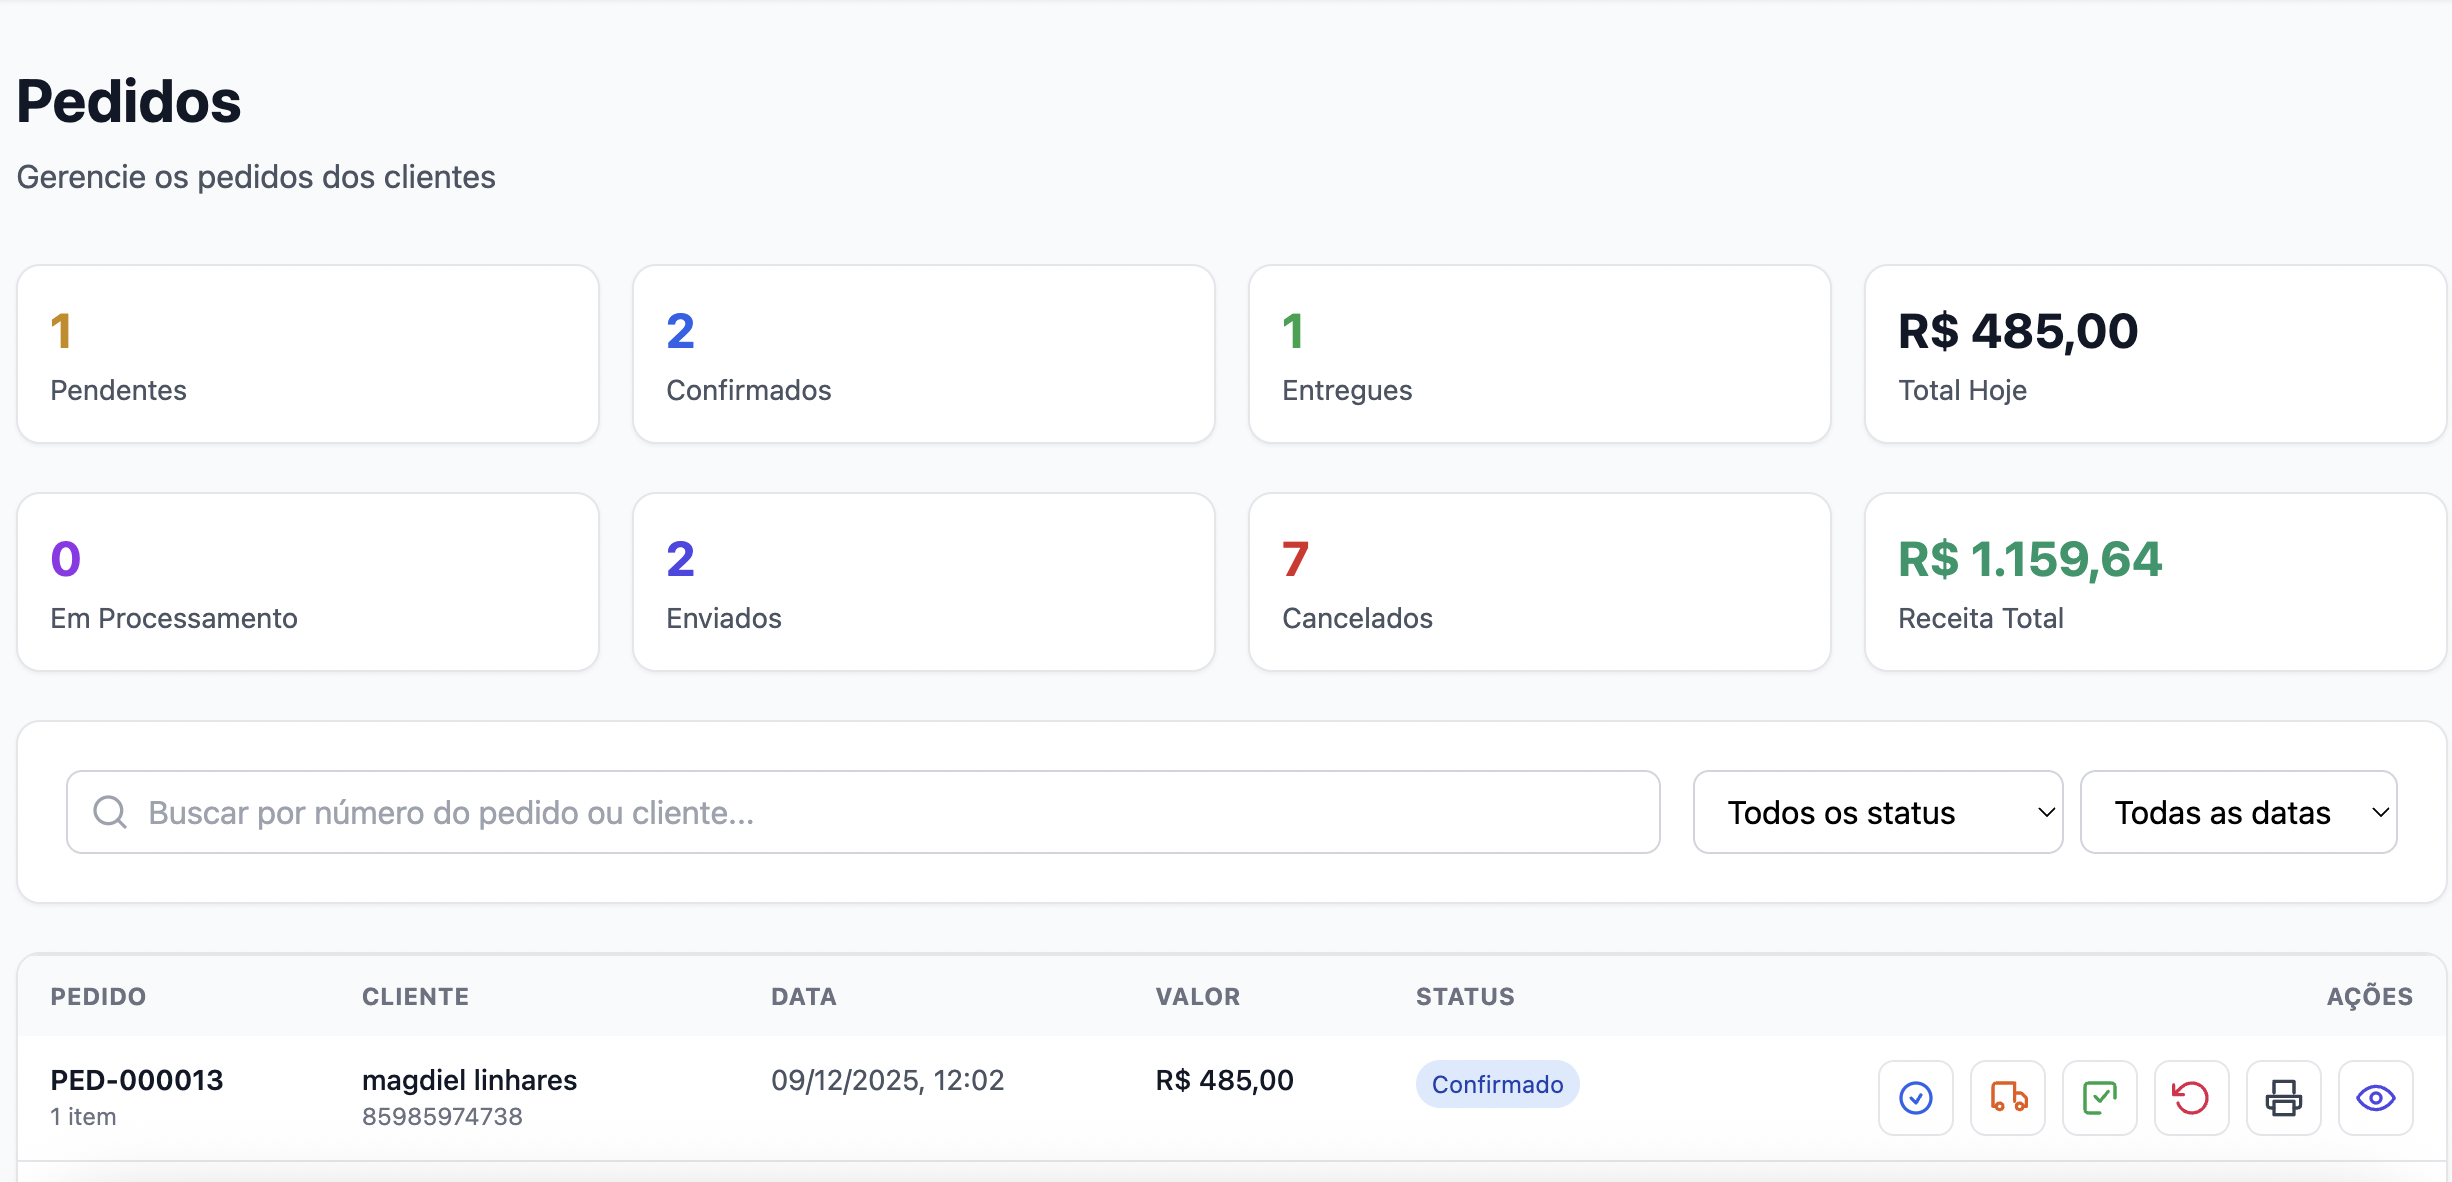Click the VALOR column header
The height and width of the screenshot is (1182, 2452).
(x=1198, y=996)
